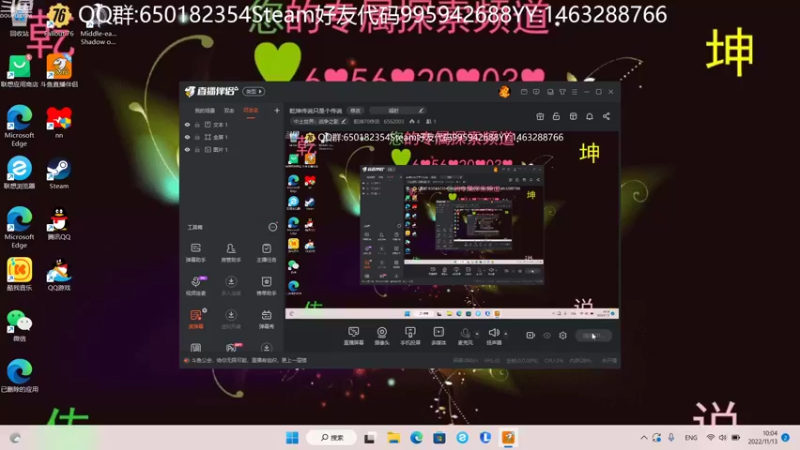The image size is (800, 450).
Task: Click the Windows Start button on taskbar
Action: point(292,438)
